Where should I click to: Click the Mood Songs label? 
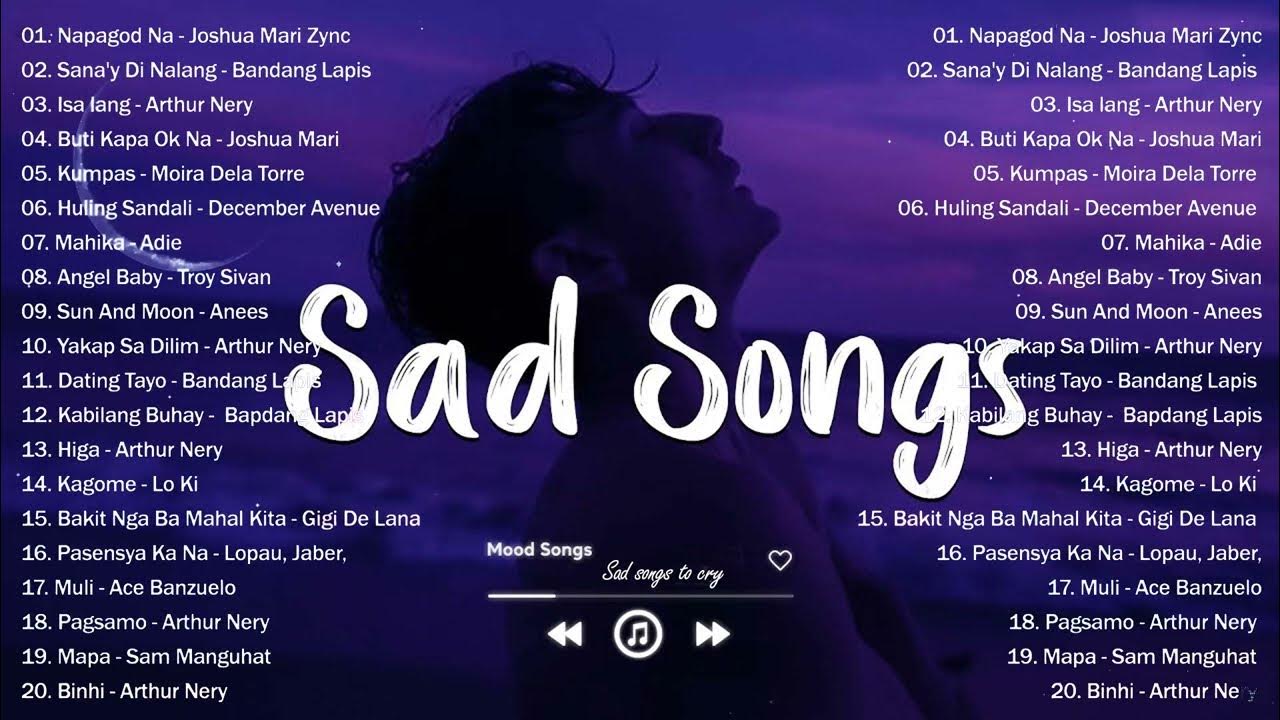pyautogui.click(x=539, y=550)
